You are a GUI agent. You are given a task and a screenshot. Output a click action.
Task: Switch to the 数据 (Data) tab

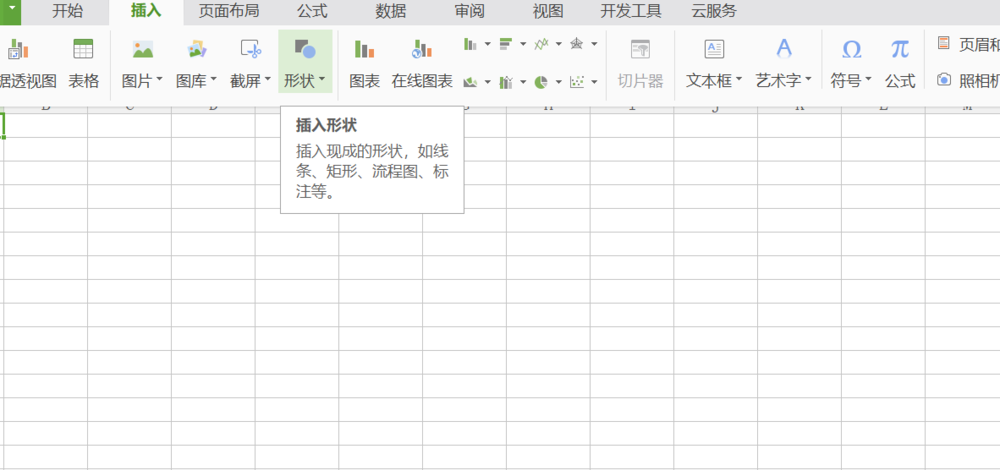pos(391,11)
